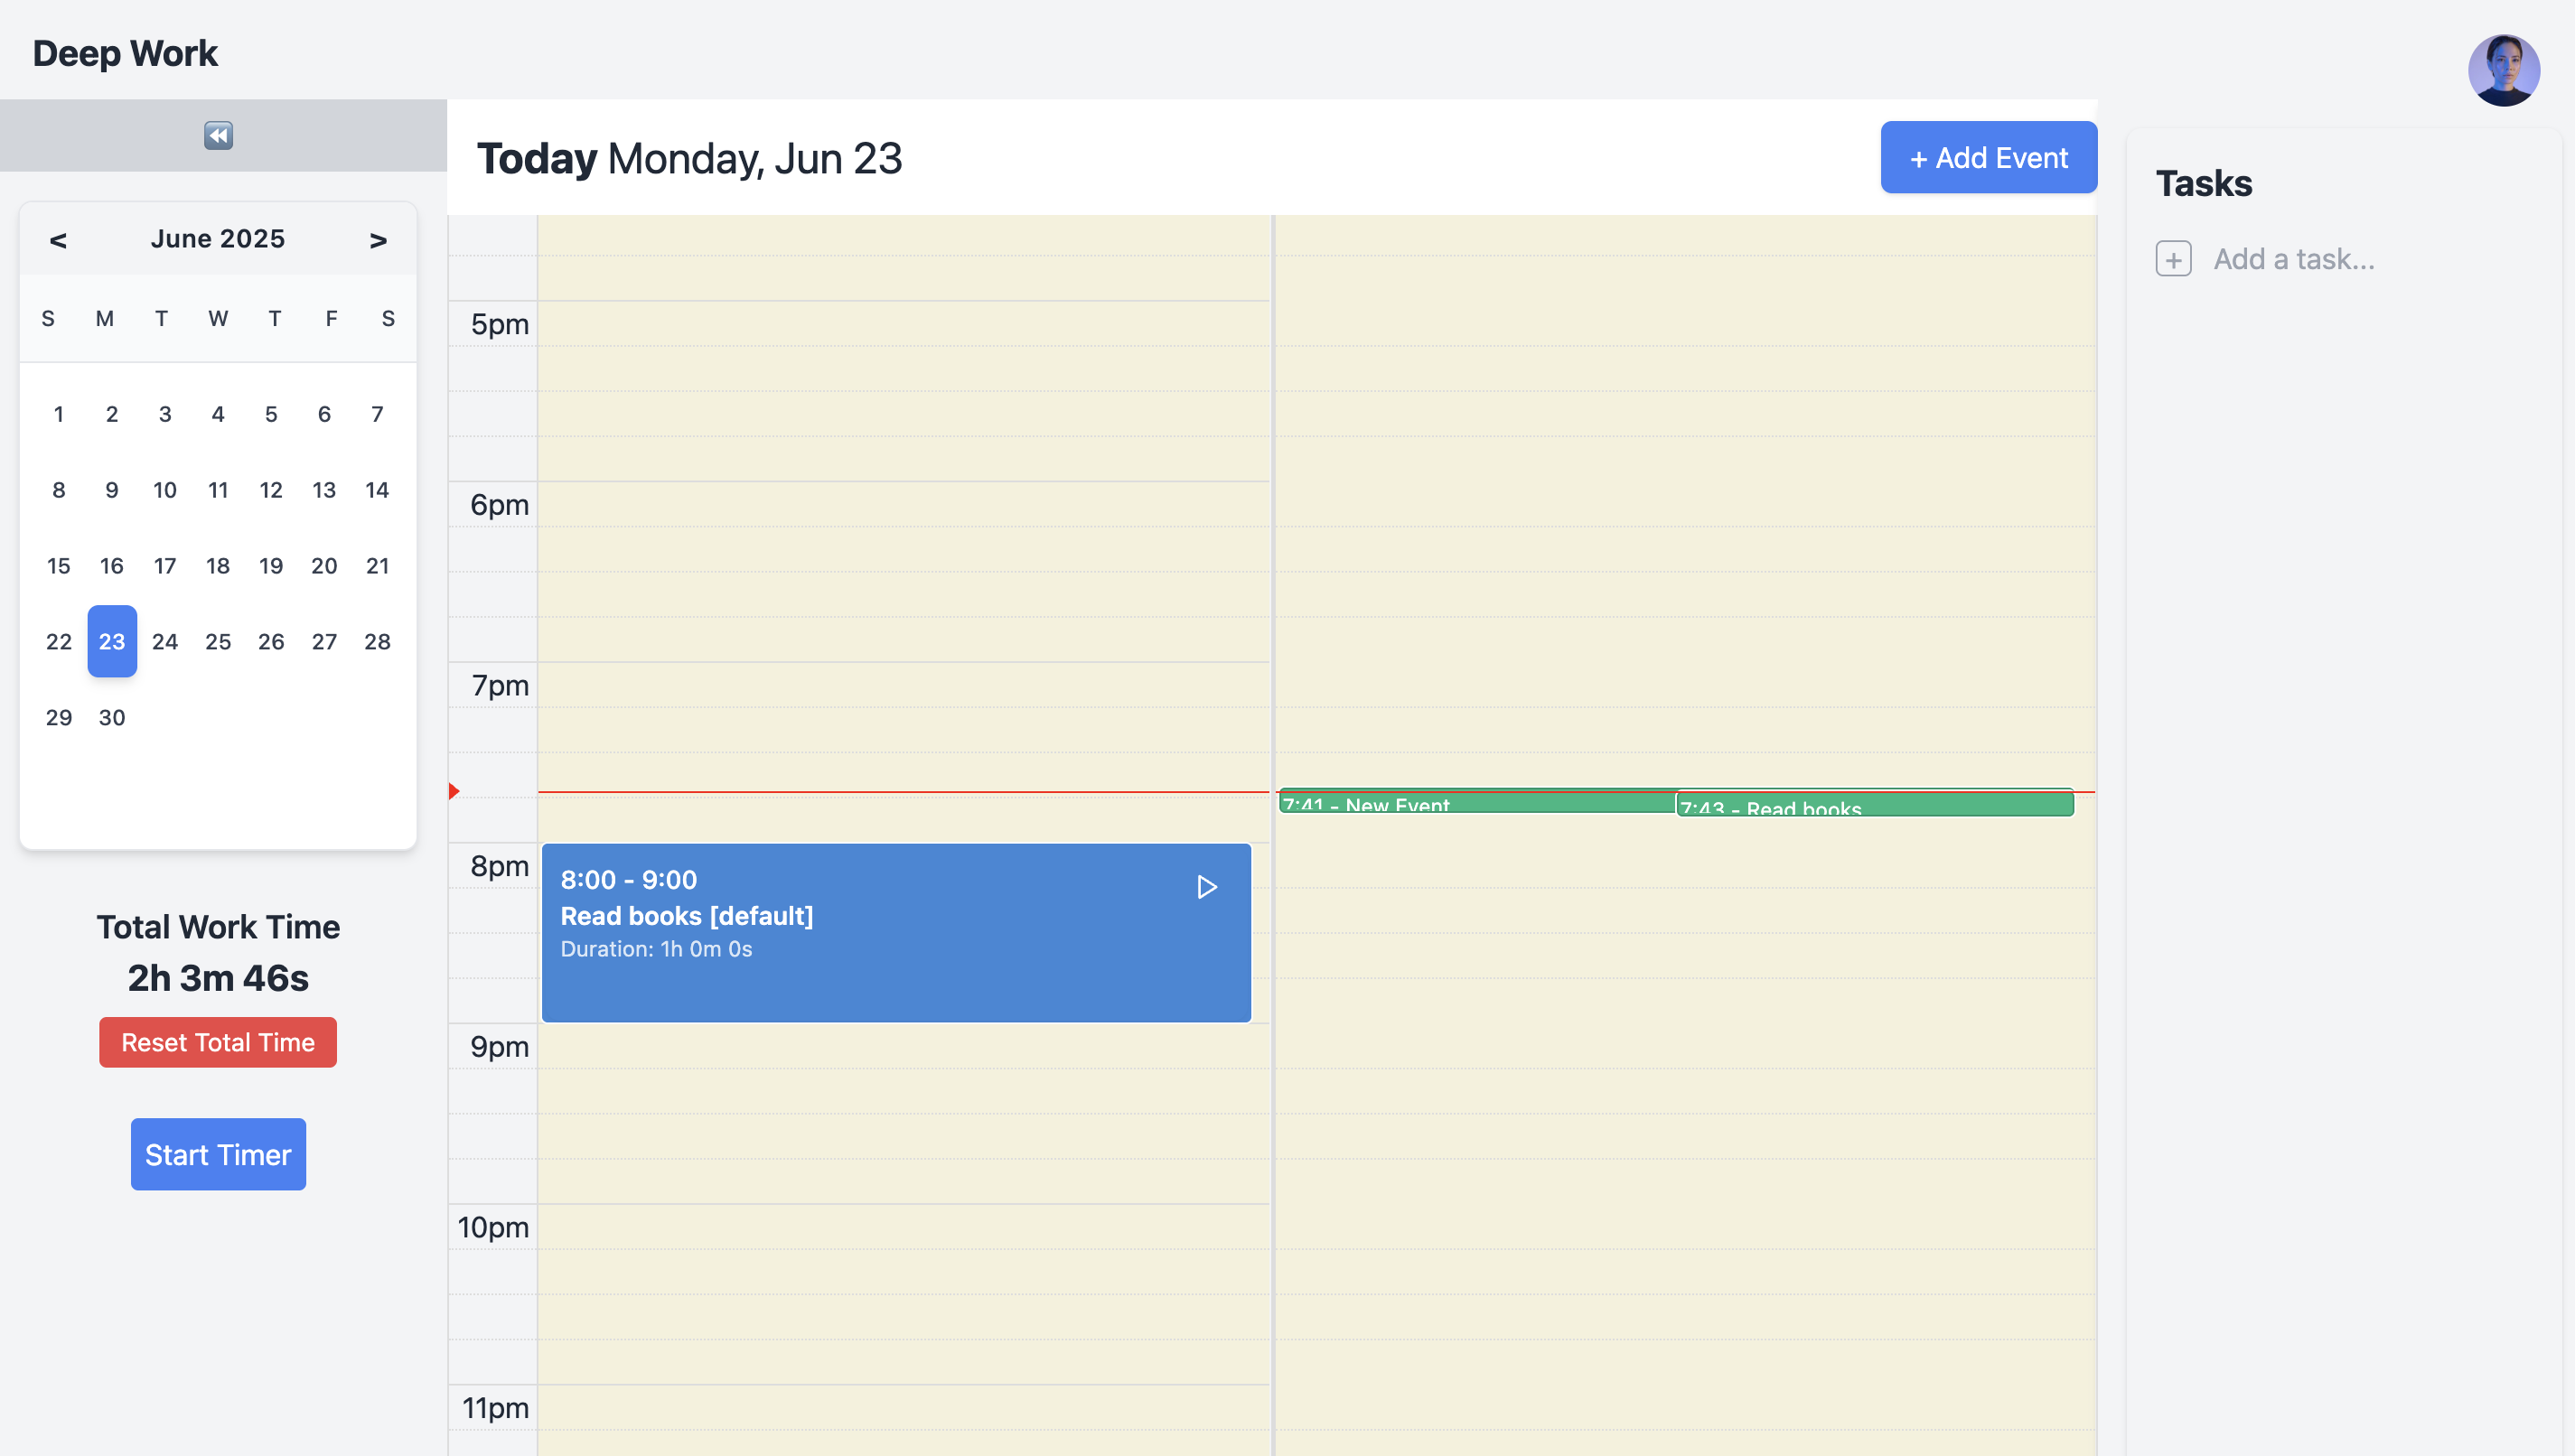Select June 14 in the mini calendar

[x=377, y=490]
